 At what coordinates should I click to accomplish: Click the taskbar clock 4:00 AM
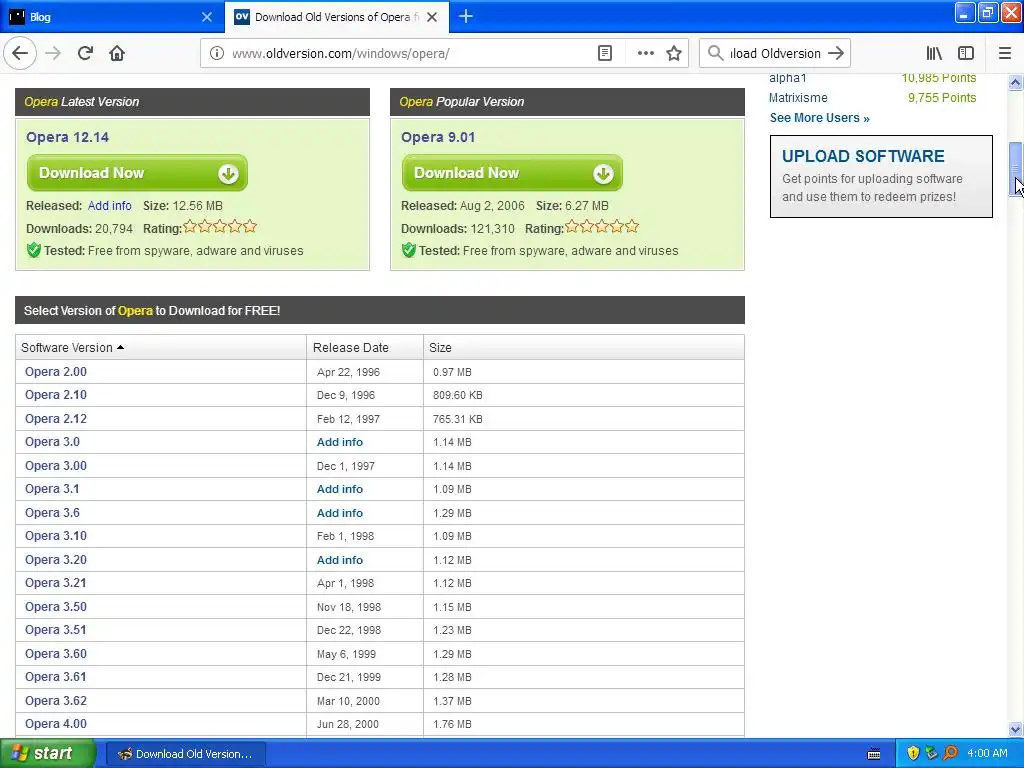point(987,754)
